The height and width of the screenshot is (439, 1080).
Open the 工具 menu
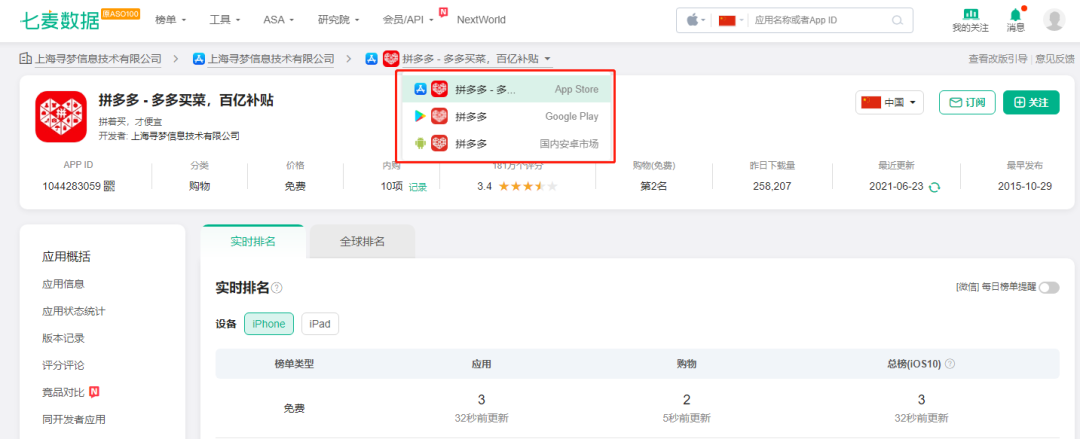[225, 20]
